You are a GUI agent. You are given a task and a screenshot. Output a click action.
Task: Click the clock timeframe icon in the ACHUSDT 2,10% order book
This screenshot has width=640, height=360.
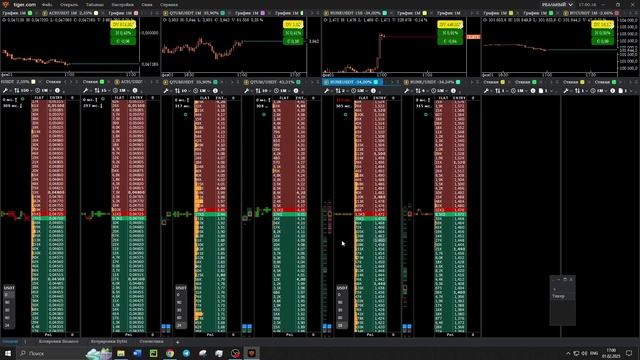pyautogui.click(x=38, y=90)
